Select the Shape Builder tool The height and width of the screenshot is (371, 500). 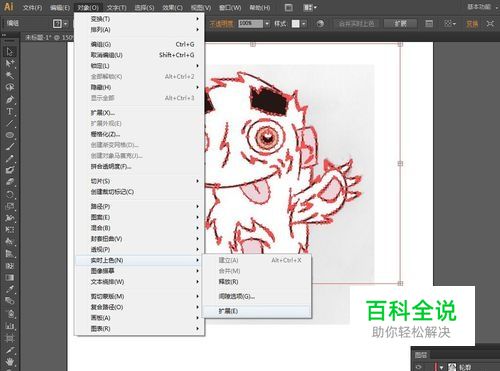[x=10, y=242]
